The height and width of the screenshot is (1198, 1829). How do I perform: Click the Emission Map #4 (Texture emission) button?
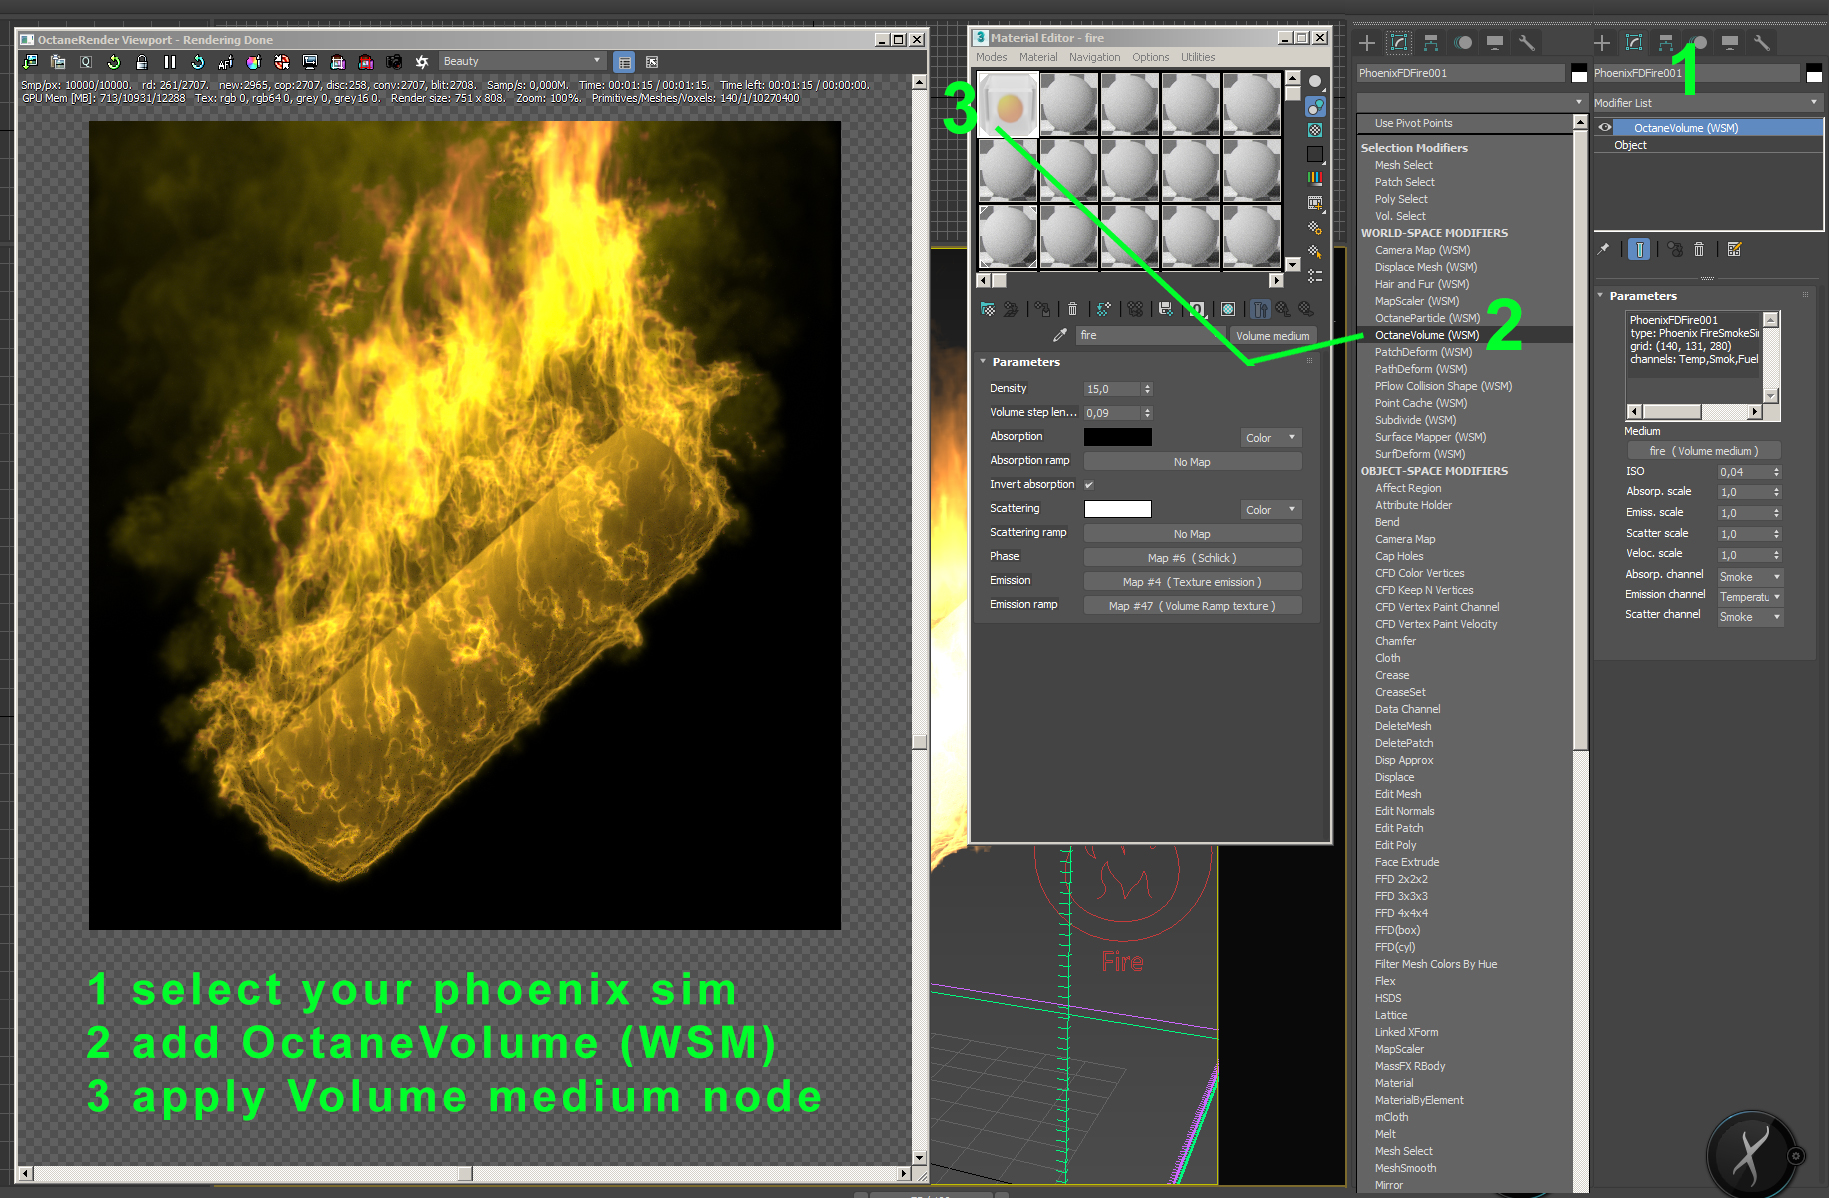pos(1192,582)
